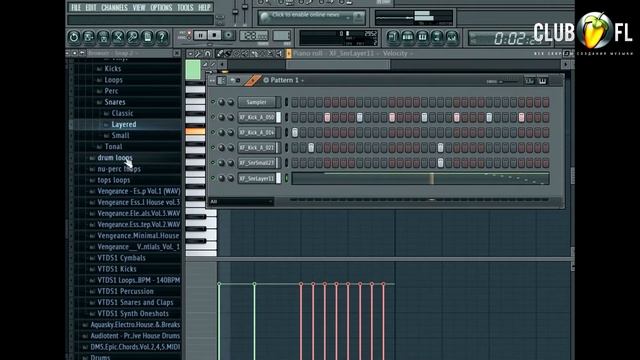Open the FILE menu
The image size is (640, 360).
point(76,7)
